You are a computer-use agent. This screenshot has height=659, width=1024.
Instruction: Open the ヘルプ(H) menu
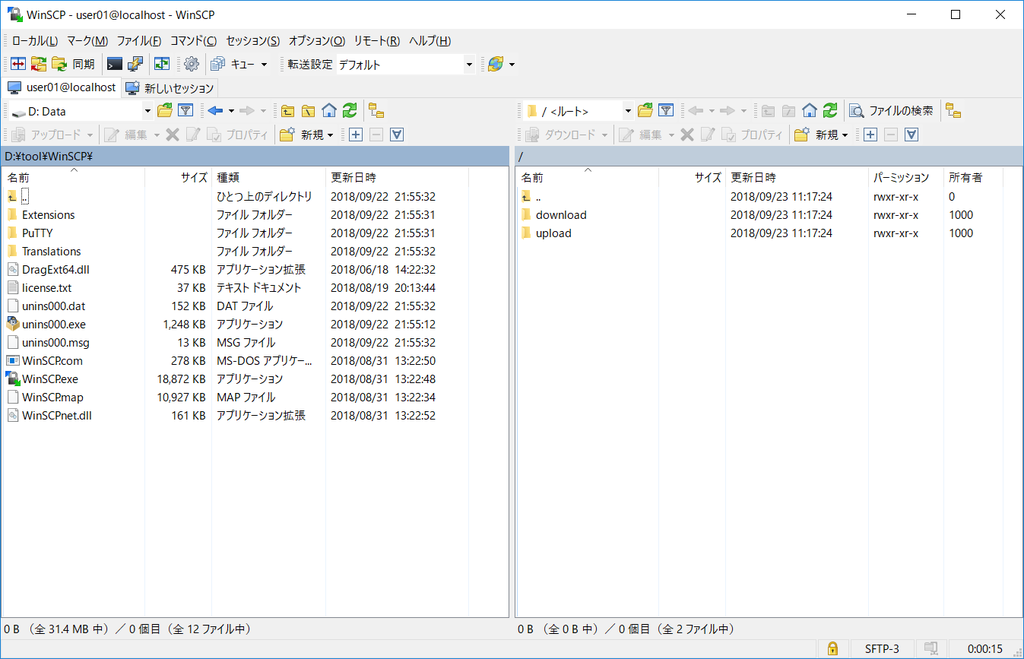pos(430,40)
